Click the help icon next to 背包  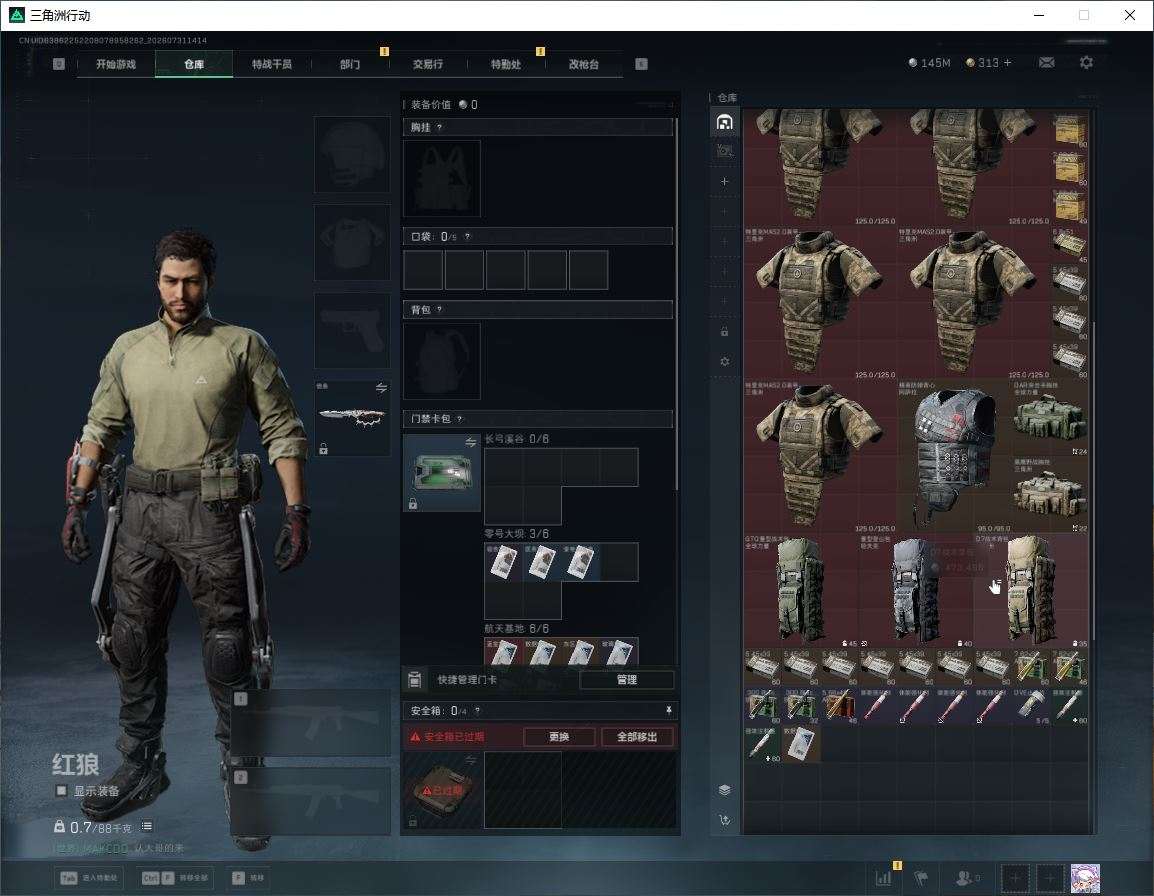click(x=439, y=310)
